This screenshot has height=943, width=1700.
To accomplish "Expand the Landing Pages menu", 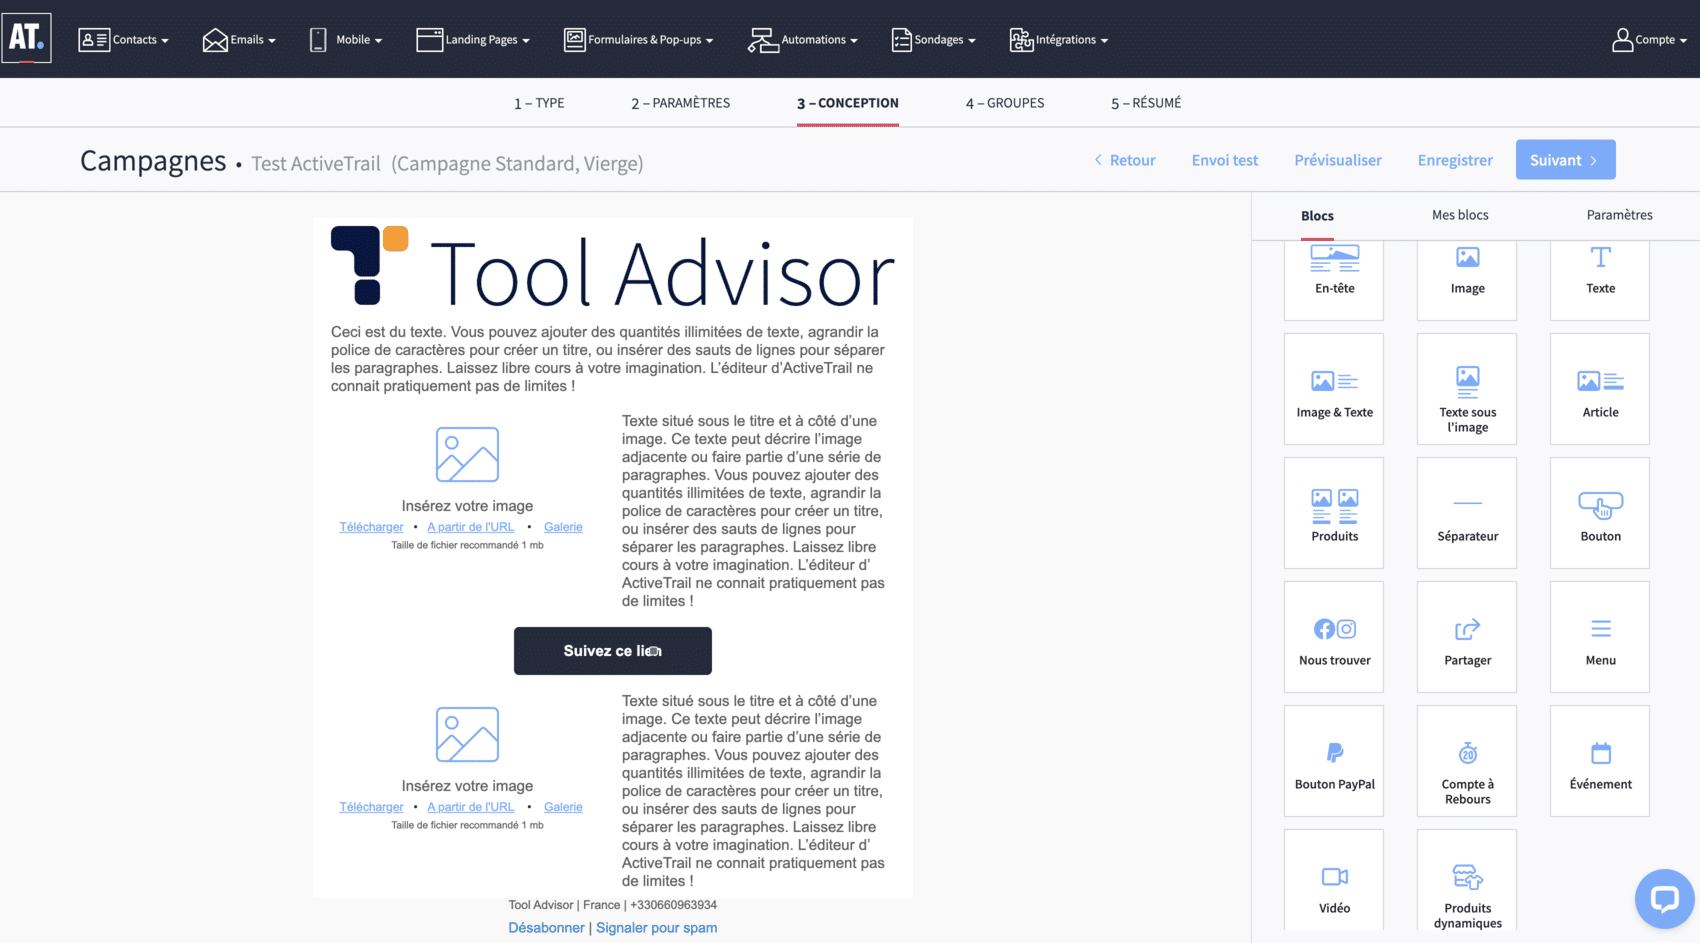I will 473,40.
